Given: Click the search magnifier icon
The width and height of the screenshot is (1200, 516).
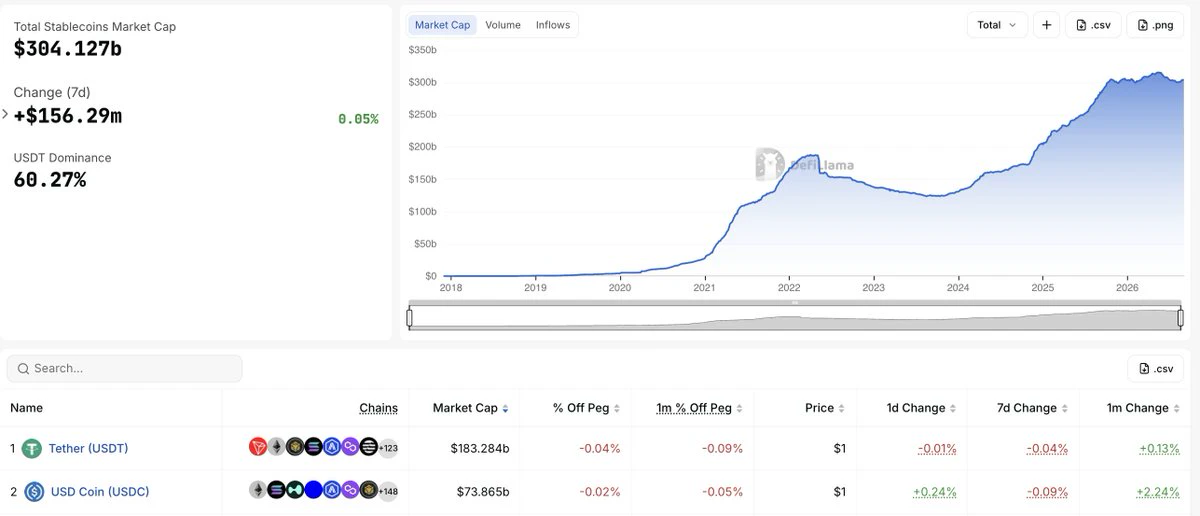Looking at the screenshot, I should [22, 368].
